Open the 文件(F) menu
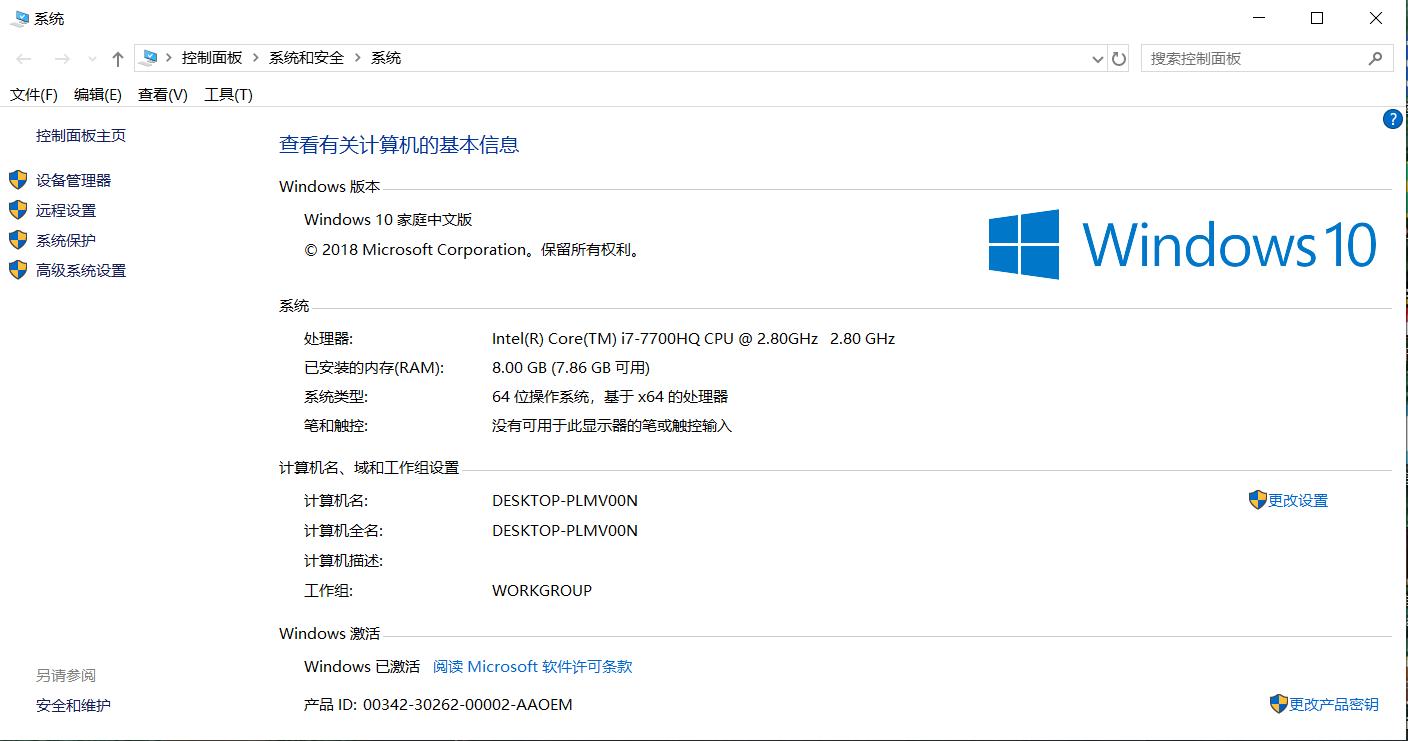 click(32, 94)
